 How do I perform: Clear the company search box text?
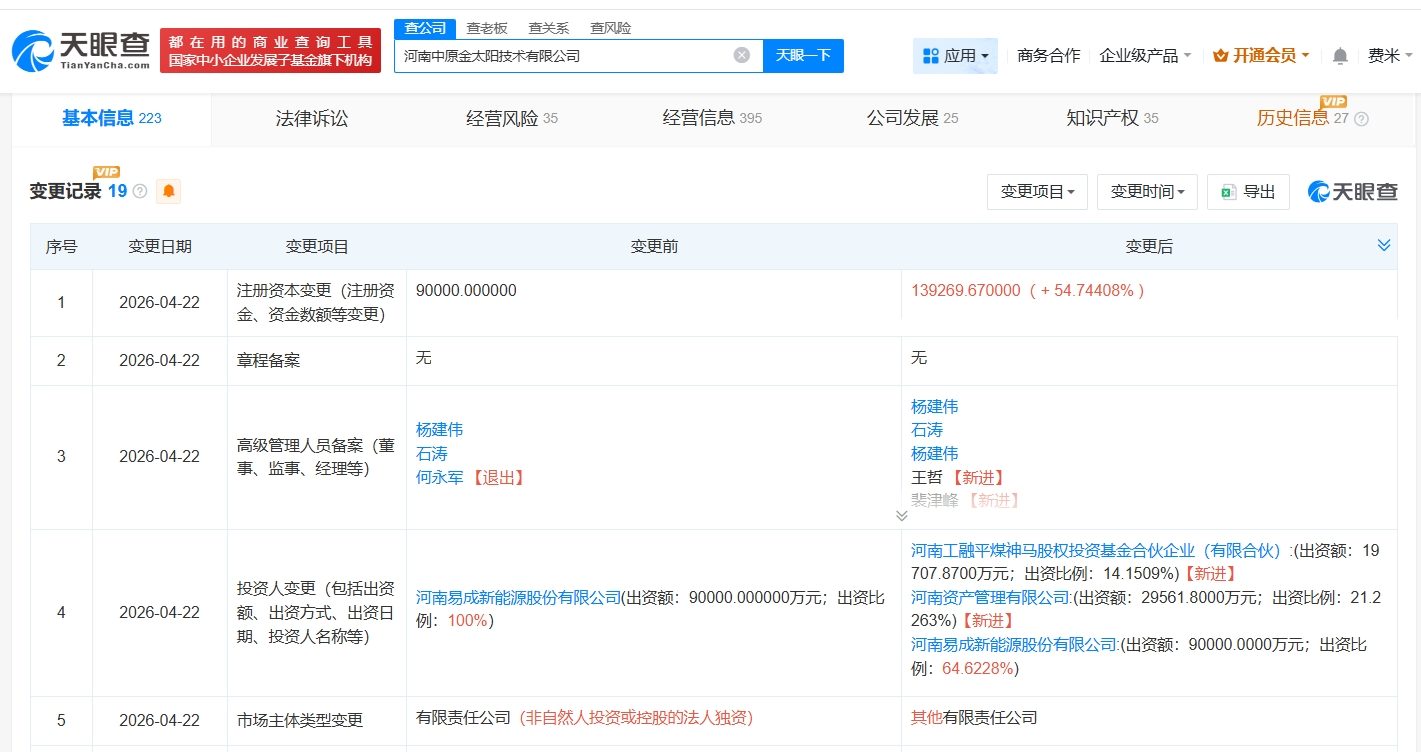[x=741, y=55]
